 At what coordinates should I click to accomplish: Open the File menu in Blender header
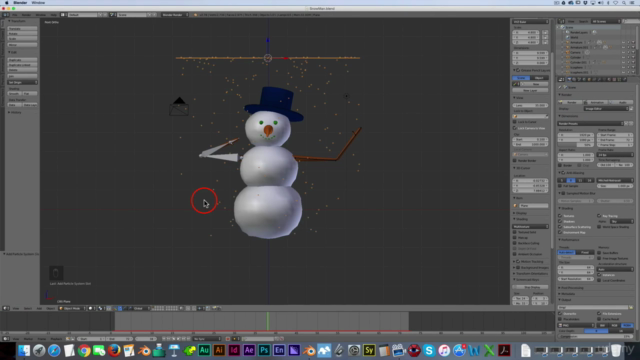click(x=15, y=15)
